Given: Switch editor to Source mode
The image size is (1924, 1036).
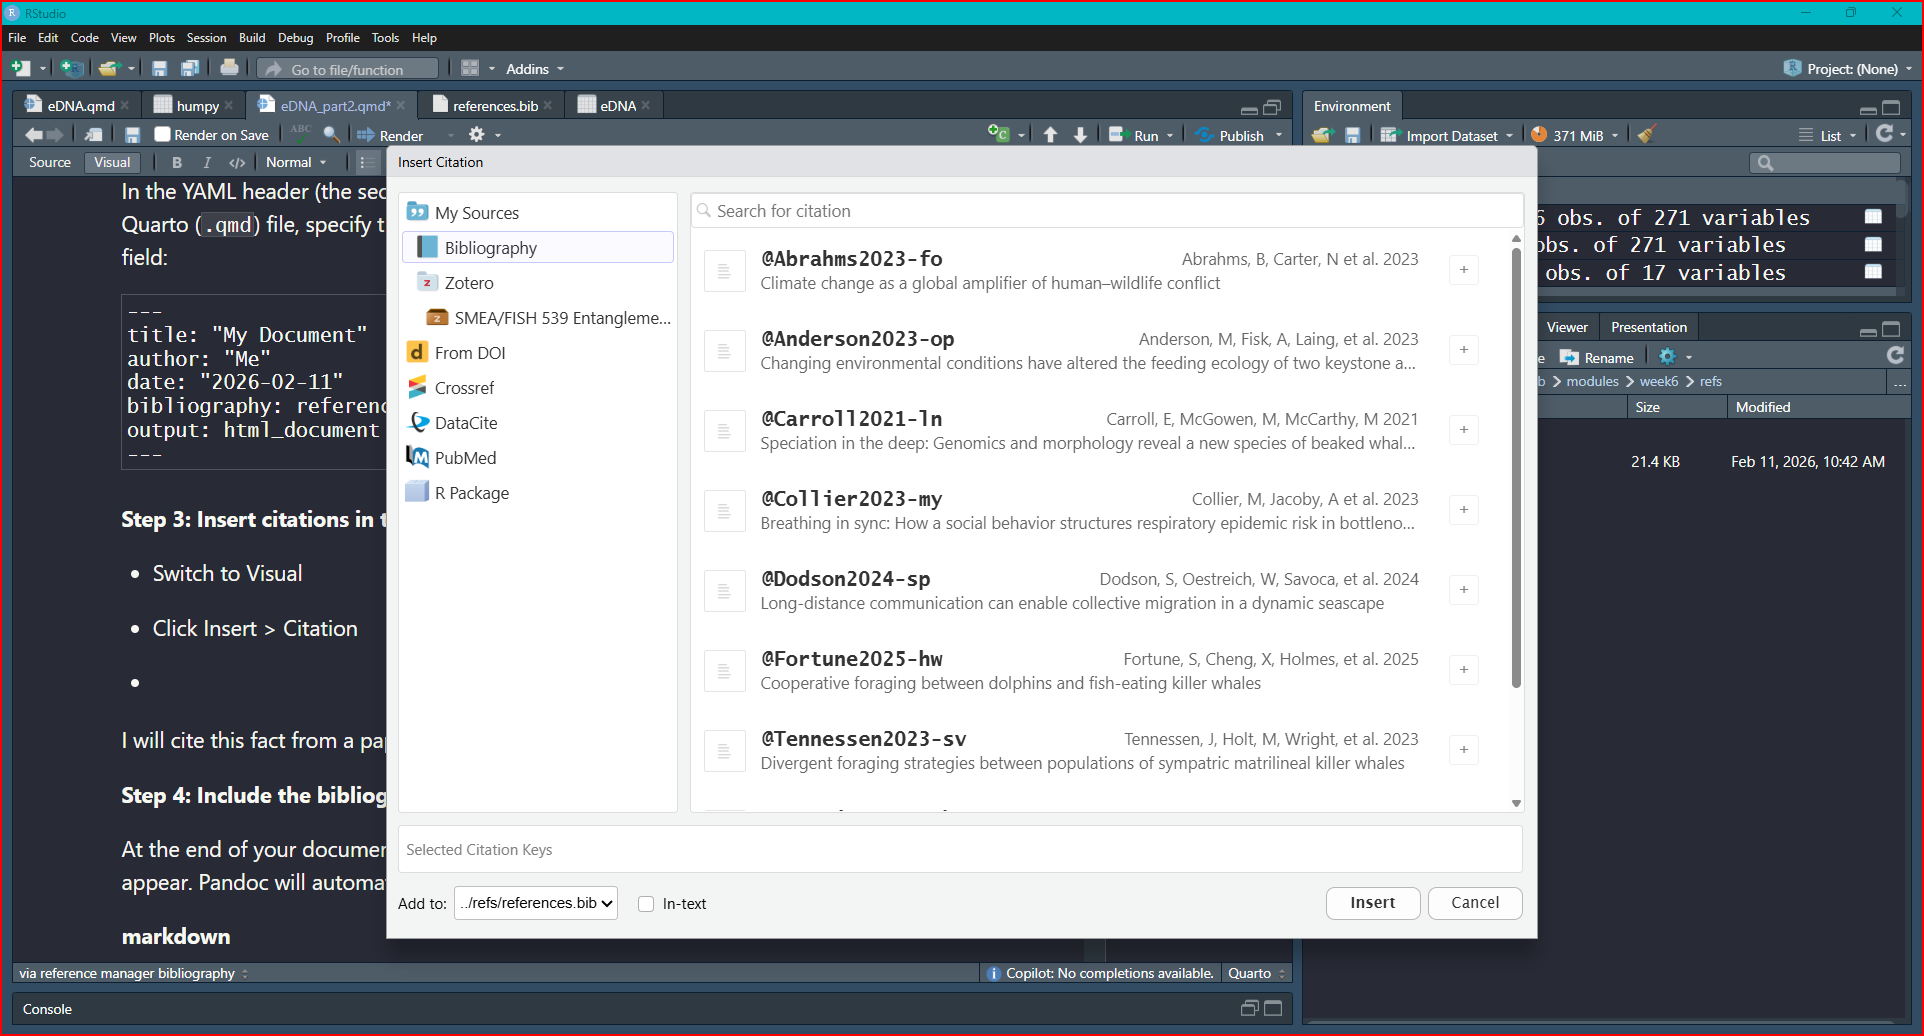Looking at the screenshot, I should 50,162.
